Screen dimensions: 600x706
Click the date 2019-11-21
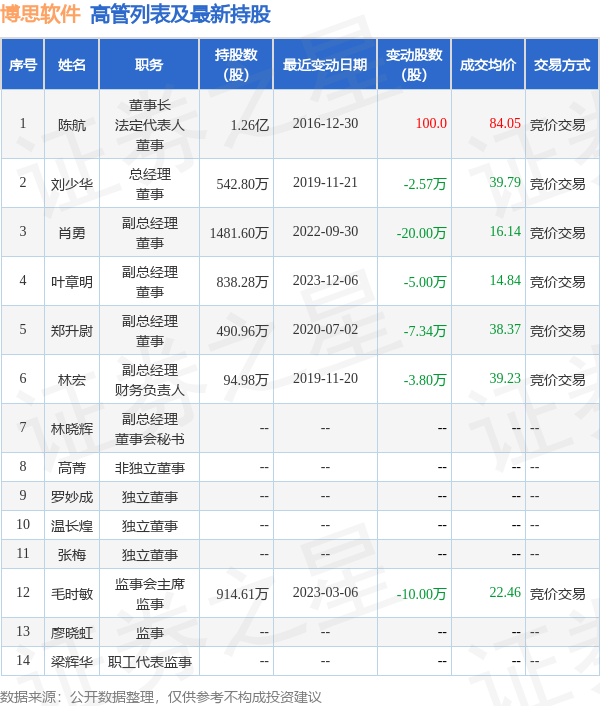(325, 182)
